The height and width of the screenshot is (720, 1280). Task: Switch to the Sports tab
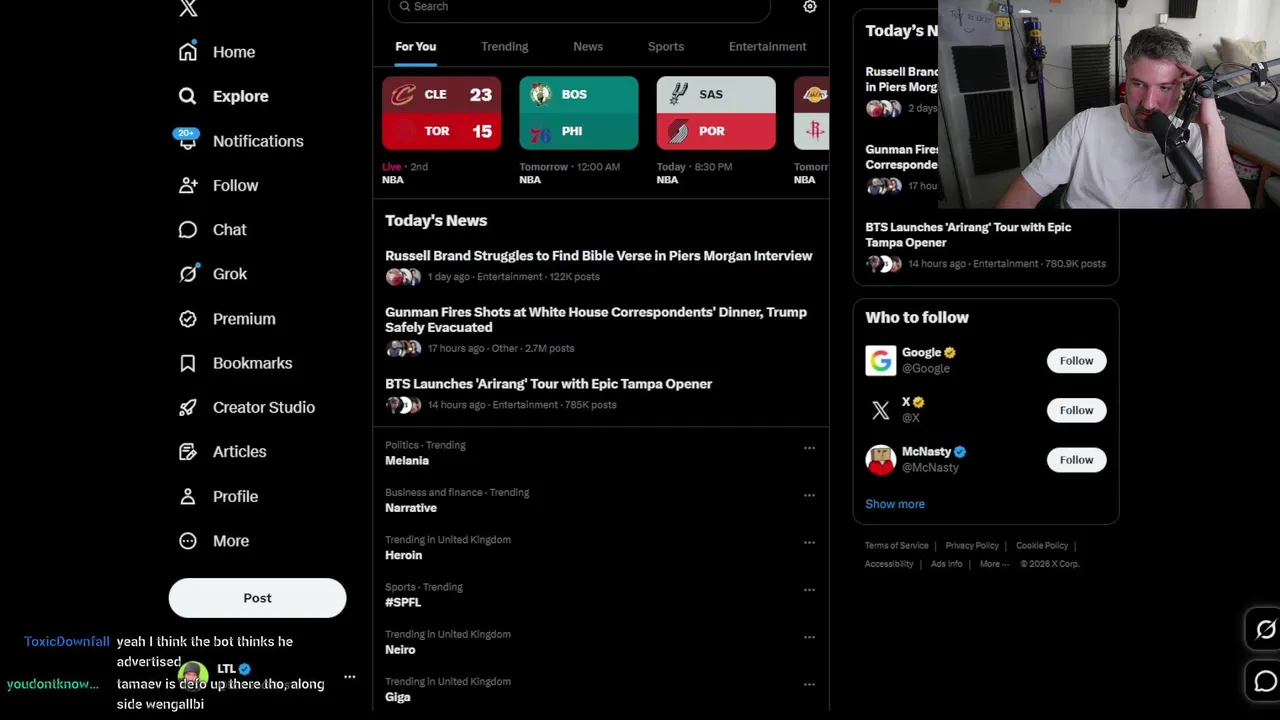[666, 46]
